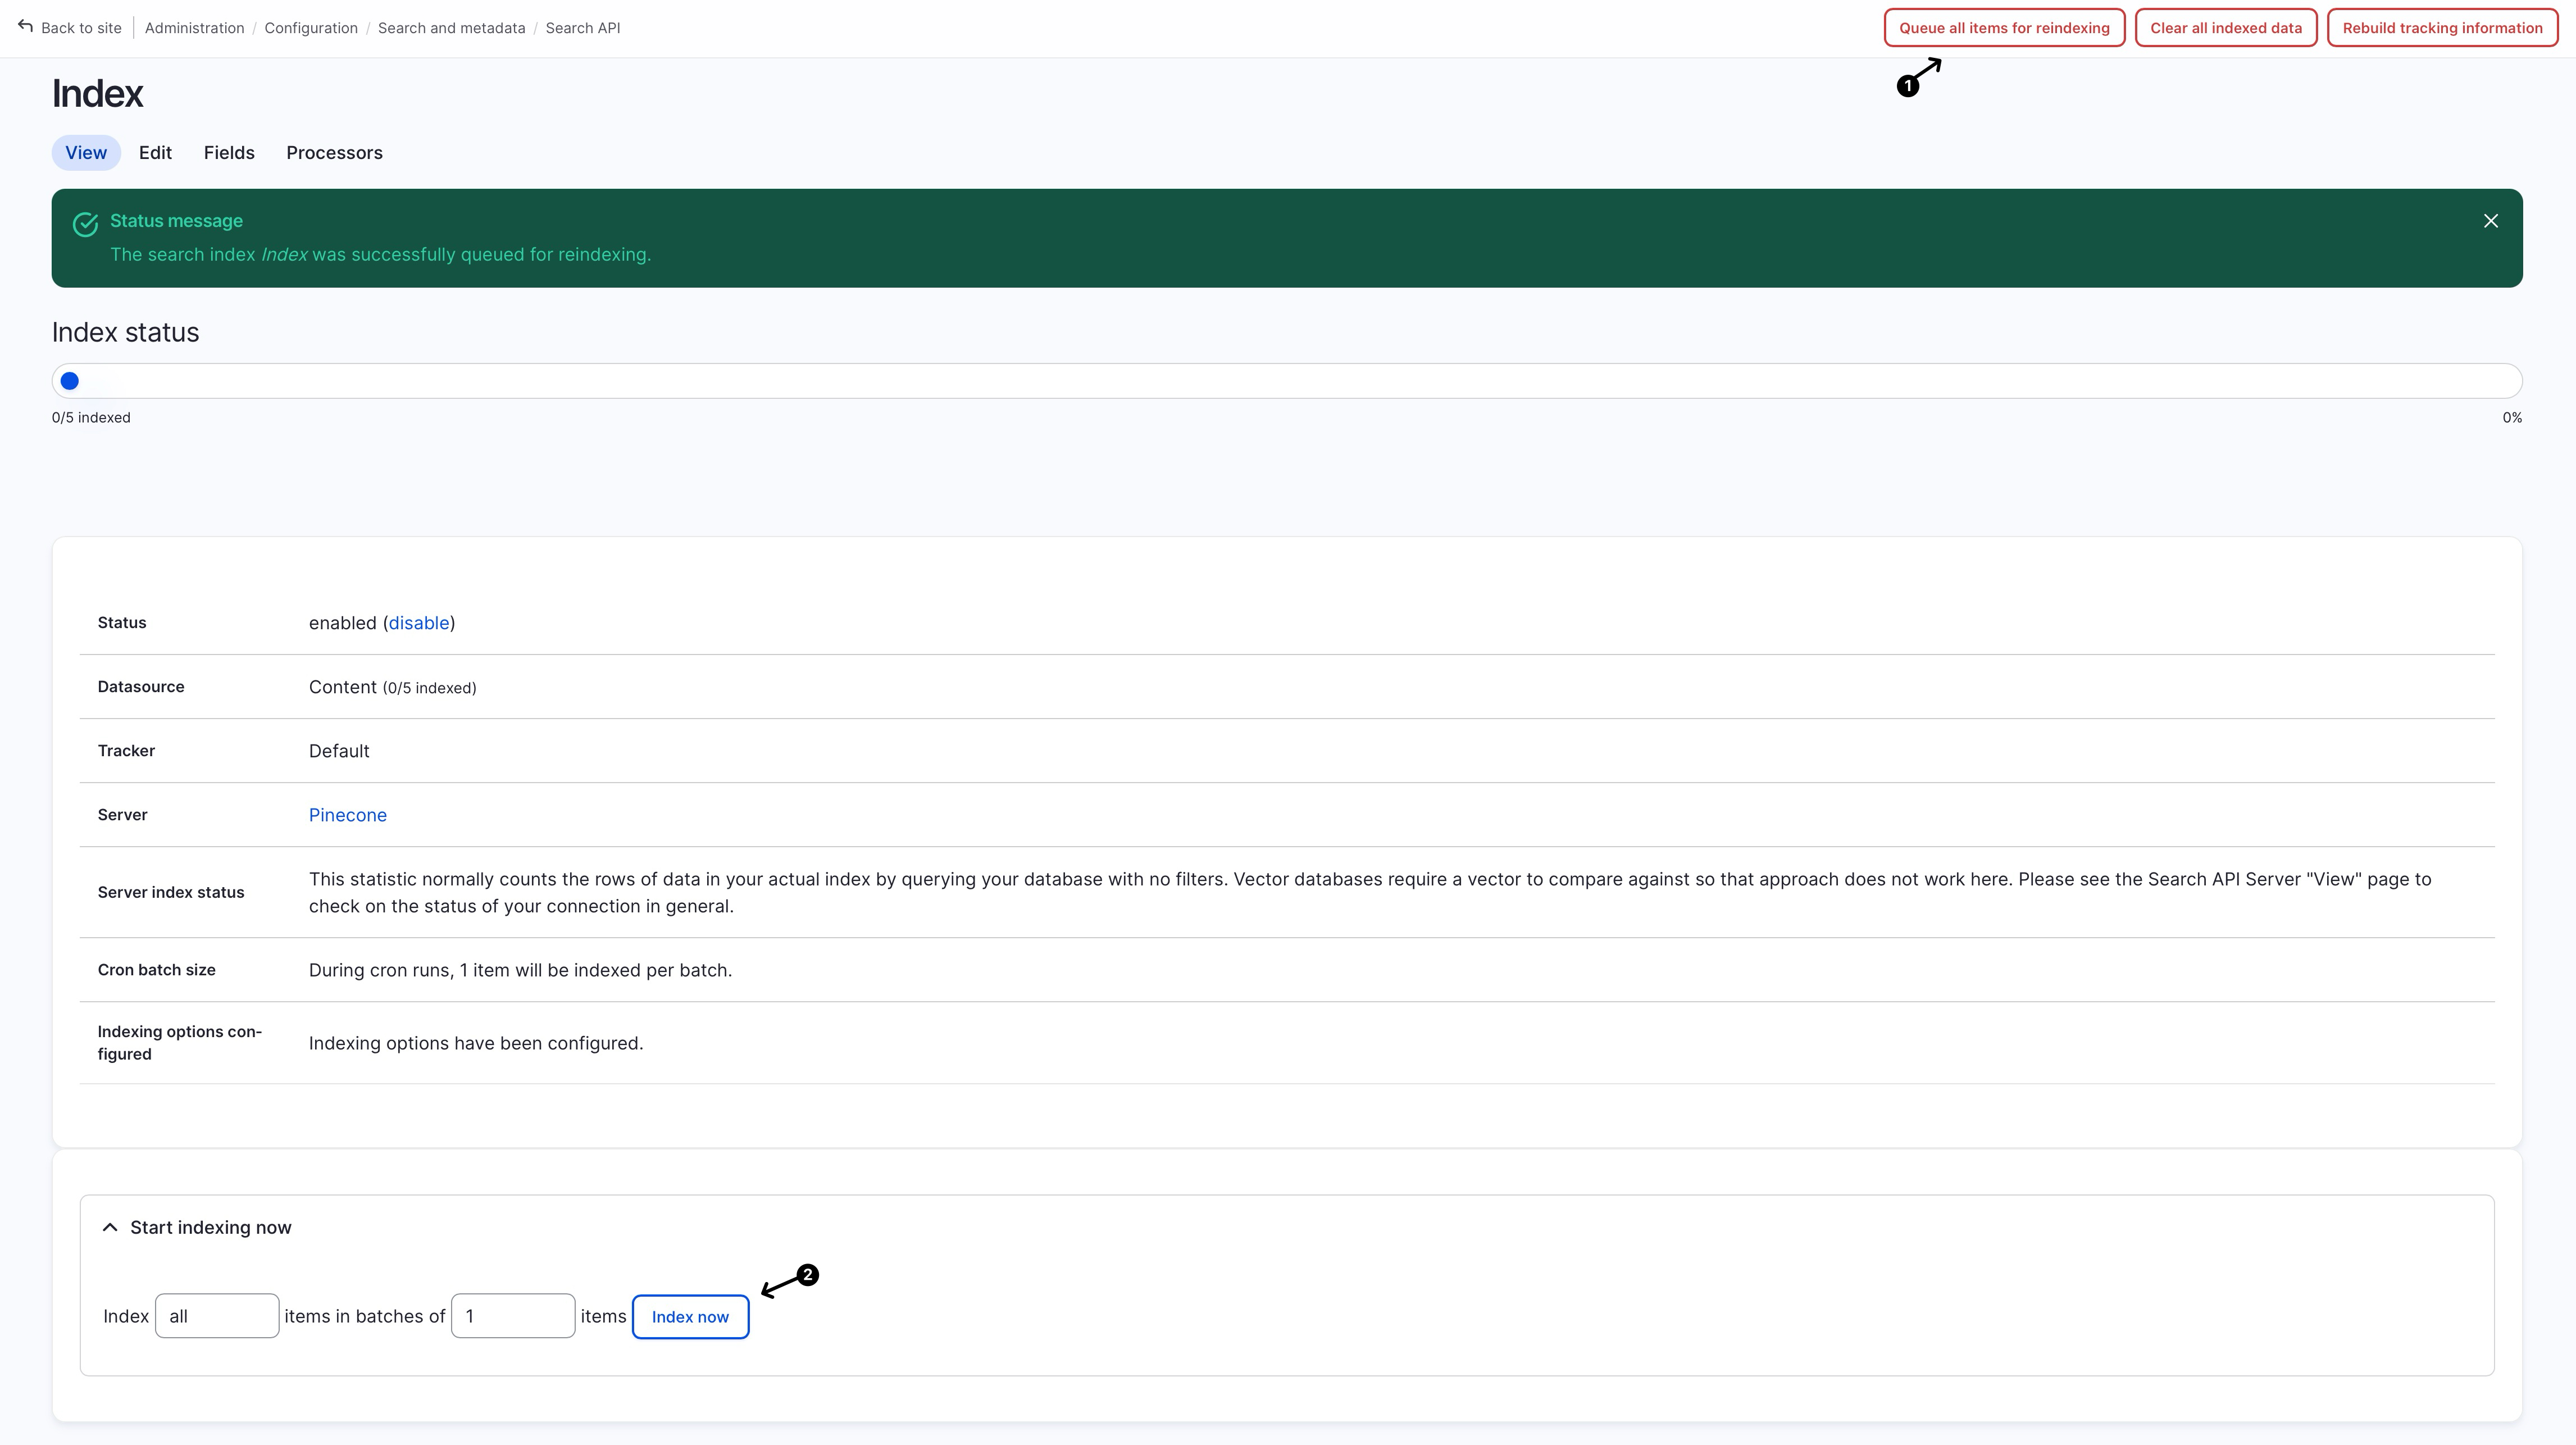The height and width of the screenshot is (1445, 2576).
Task: Click the batch size input field
Action: point(513,1316)
